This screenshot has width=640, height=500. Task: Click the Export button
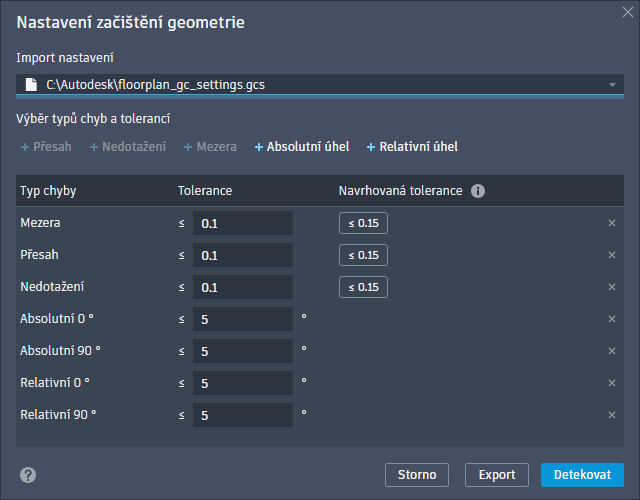pyautogui.click(x=496, y=475)
